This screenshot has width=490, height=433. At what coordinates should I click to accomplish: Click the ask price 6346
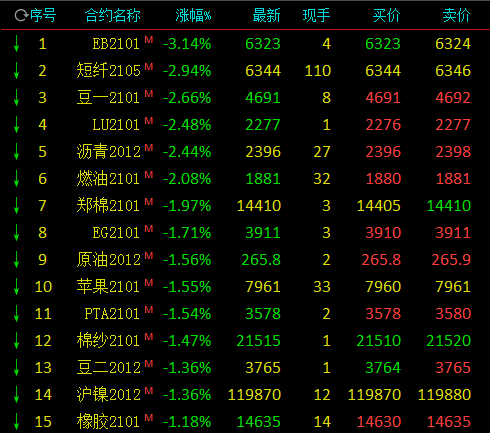[453, 71]
